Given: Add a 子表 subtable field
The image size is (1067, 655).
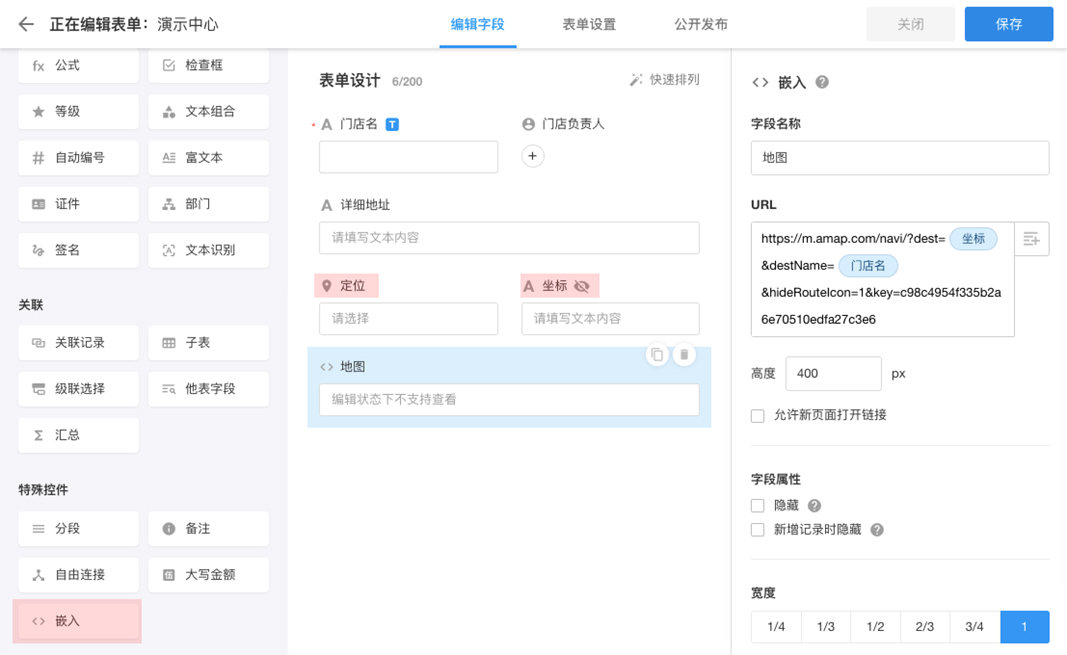Looking at the screenshot, I should (x=208, y=343).
